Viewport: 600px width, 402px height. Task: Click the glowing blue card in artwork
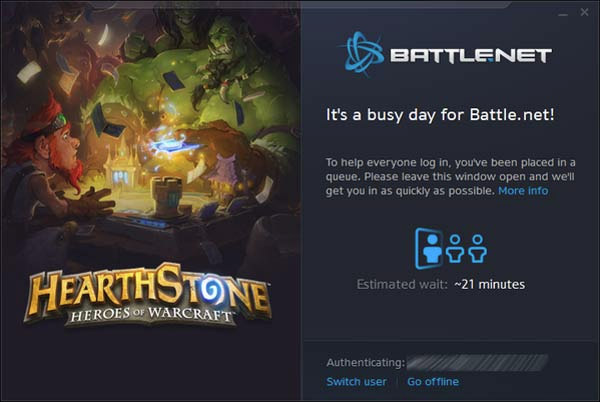coord(172,146)
